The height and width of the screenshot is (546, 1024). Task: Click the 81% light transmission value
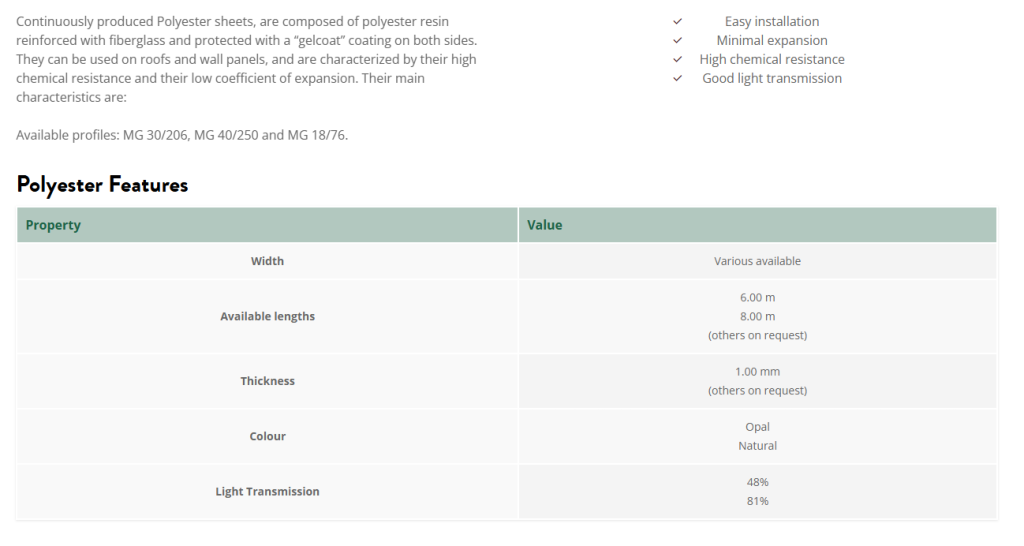(x=757, y=501)
